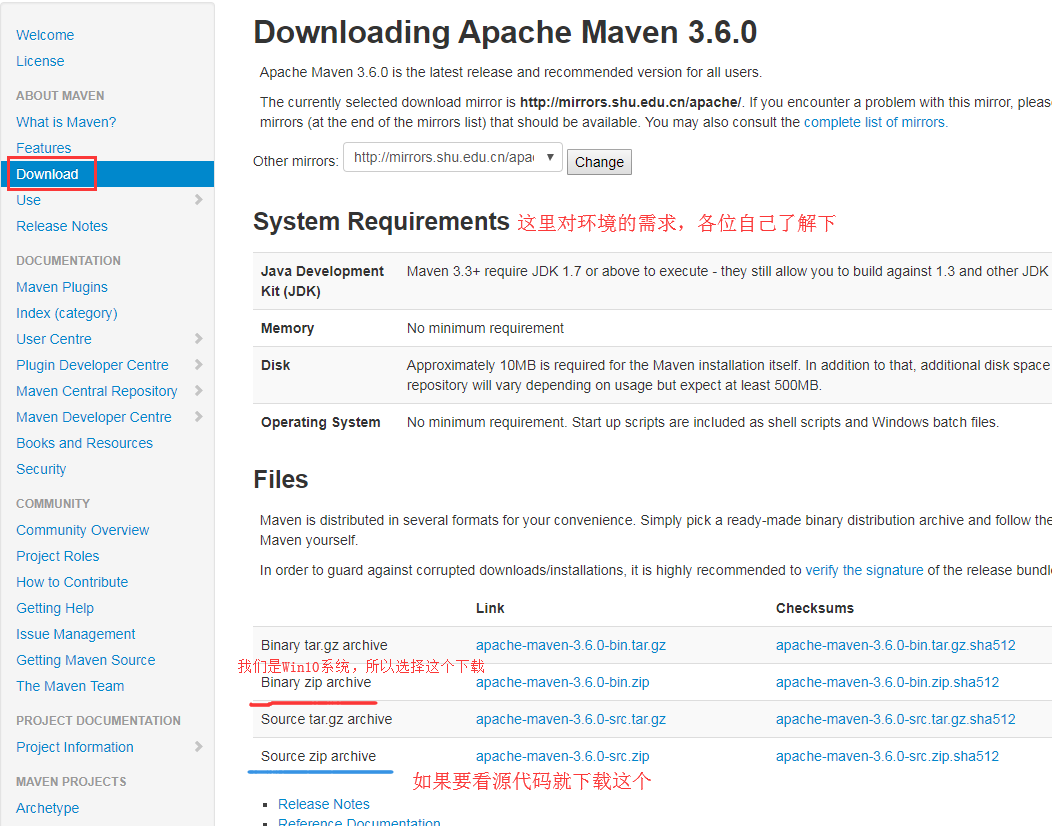Open the src.tar.gz.sha512 checksum link
The image size is (1052, 826).
(x=896, y=719)
